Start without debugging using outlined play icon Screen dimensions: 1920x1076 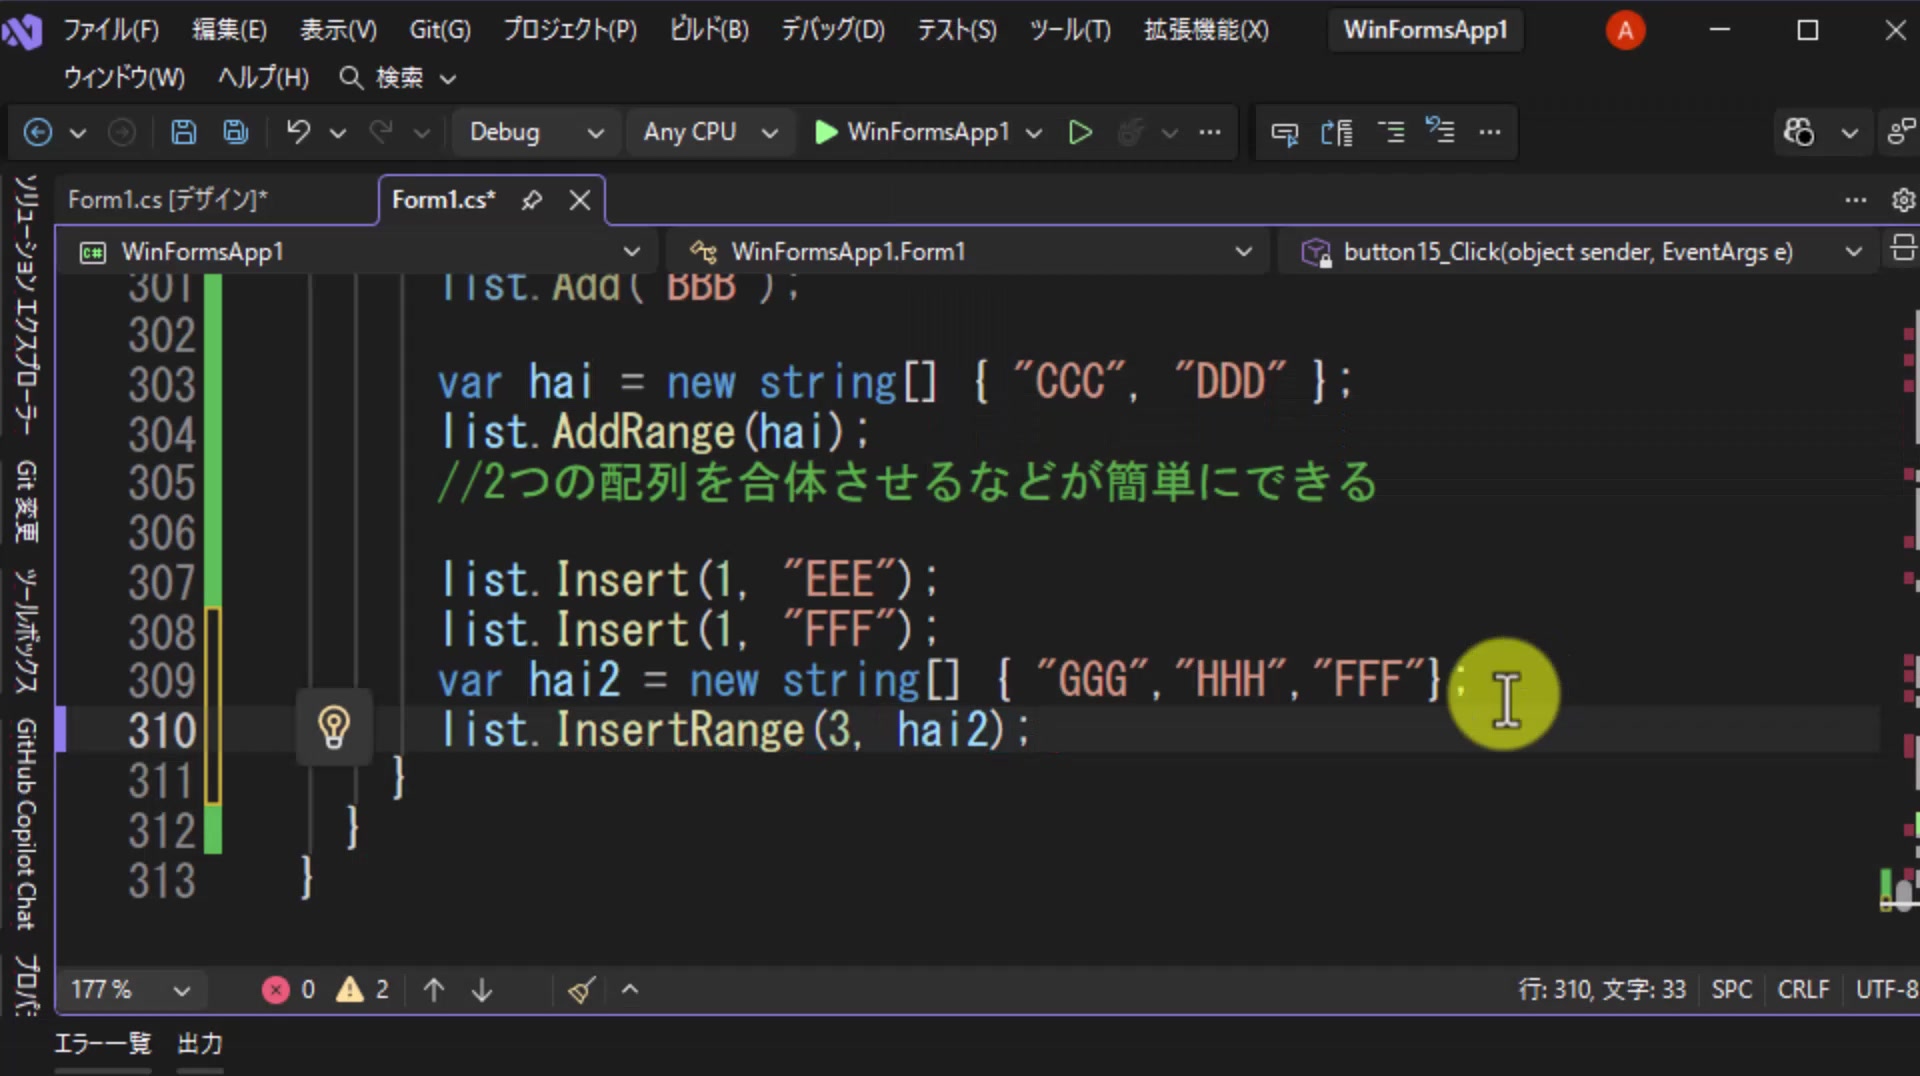[x=1080, y=132]
